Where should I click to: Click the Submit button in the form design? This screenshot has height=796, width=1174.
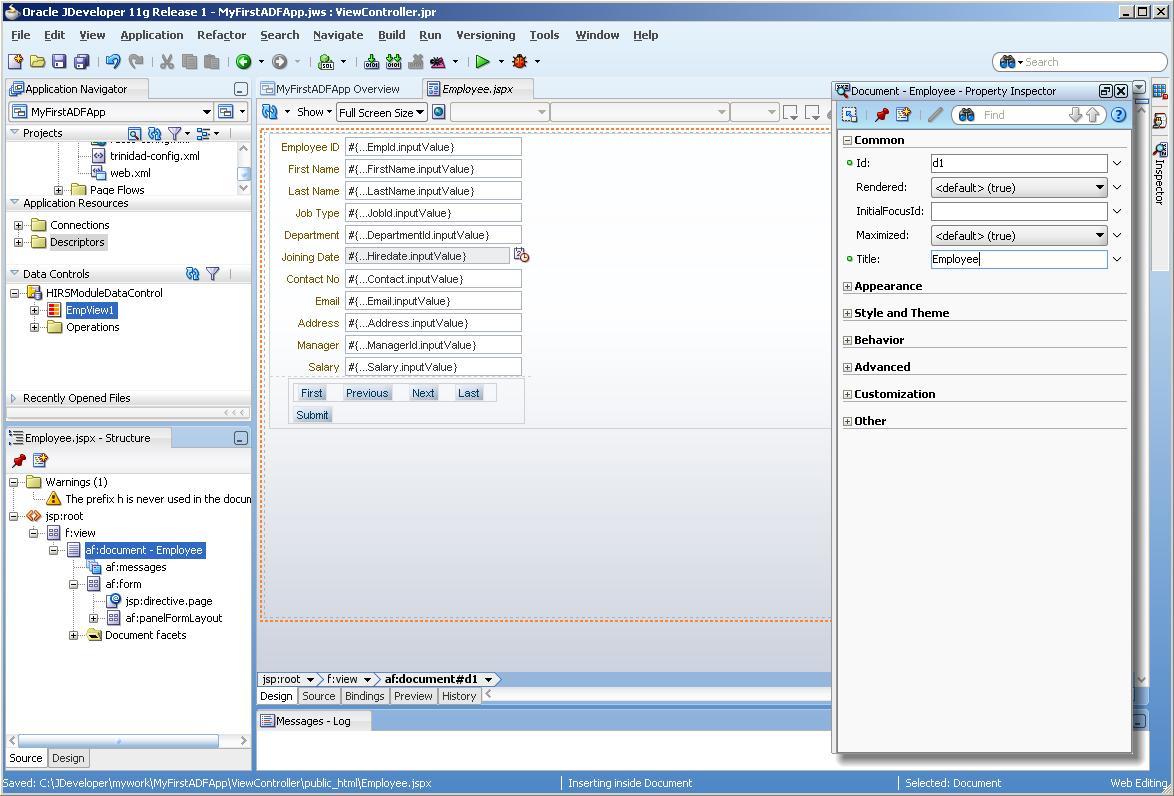point(312,415)
